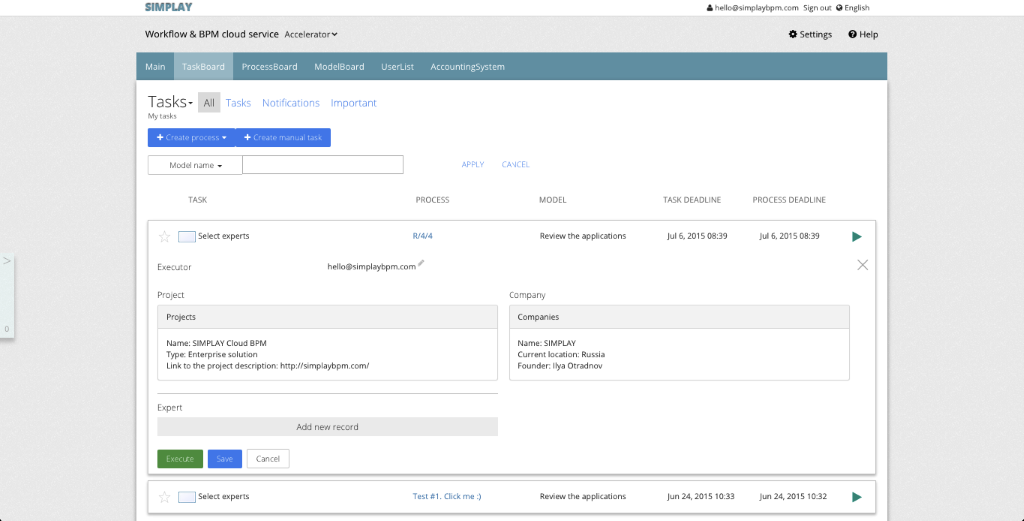Expand the left side panel arrow

pyautogui.click(x=7, y=261)
